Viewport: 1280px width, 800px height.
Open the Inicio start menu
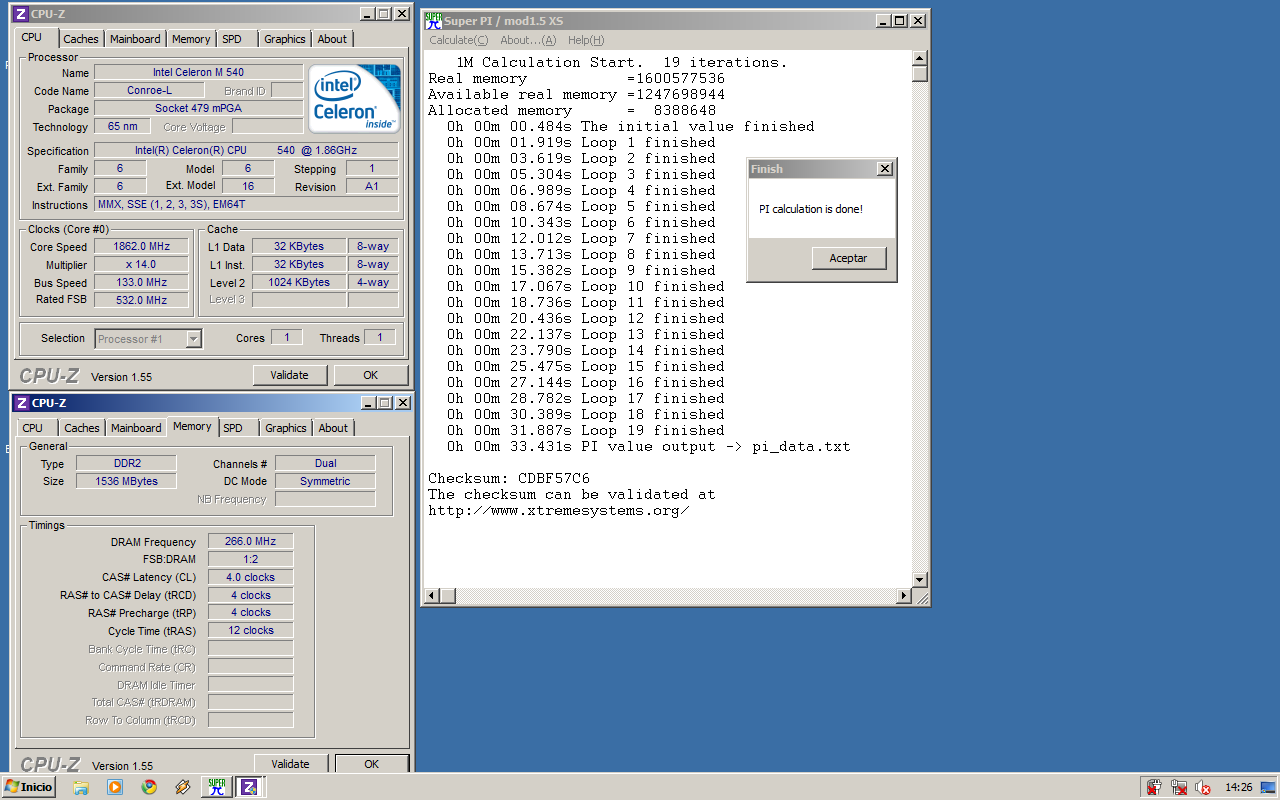(x=28, y=787)
